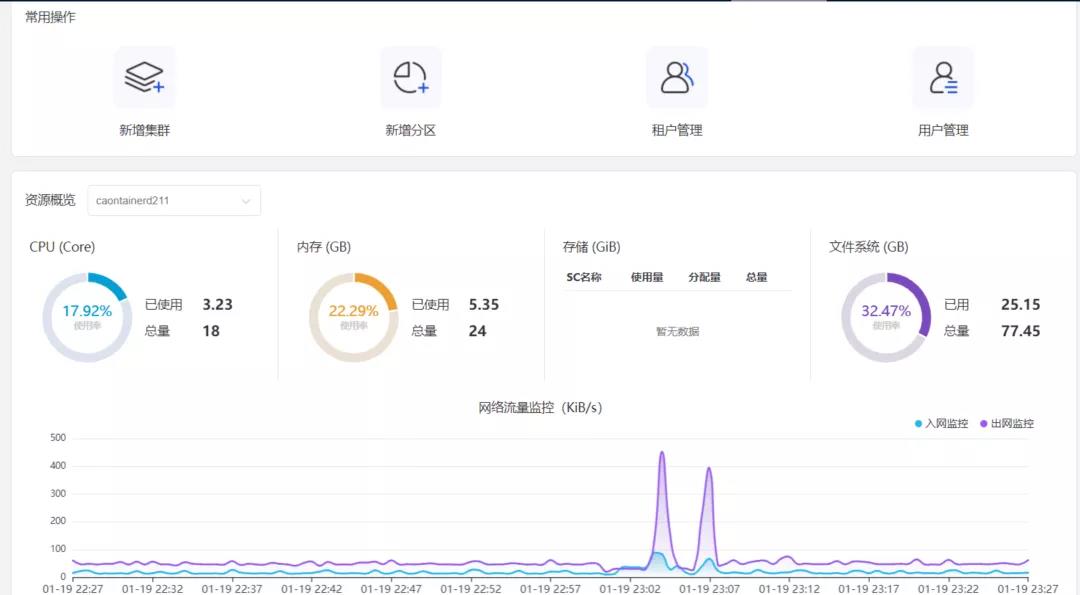Click the tallest outbound traffic peak
This screenshot has height=595, width=1080.
point(662,453)
